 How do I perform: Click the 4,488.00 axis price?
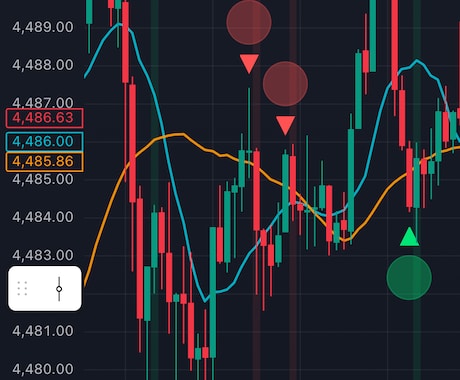(43, 65)
